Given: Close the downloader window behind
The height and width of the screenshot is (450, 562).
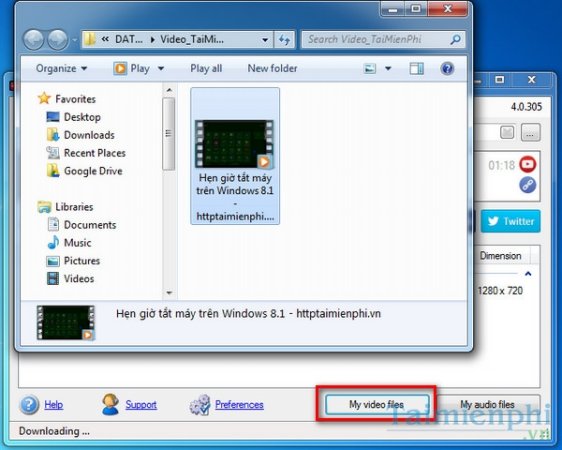Looking at the screenshot, I should click(532, 80).
